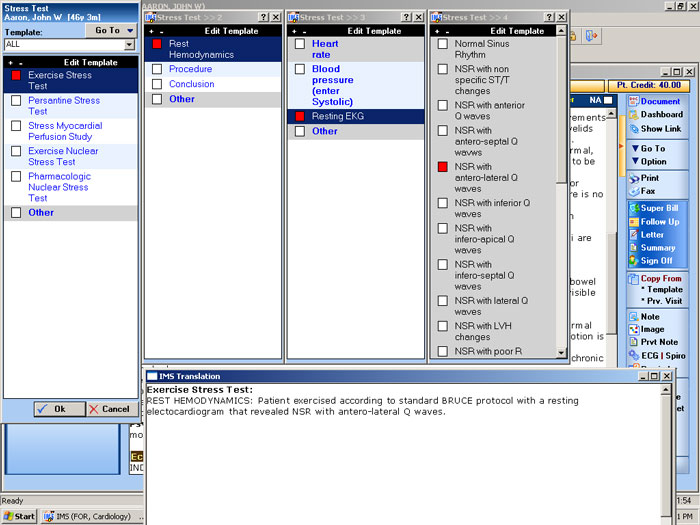Click the Pt. Credit: 40.00 button
Image resolution: width=700 pixels, height=525 pixels.
649,85
